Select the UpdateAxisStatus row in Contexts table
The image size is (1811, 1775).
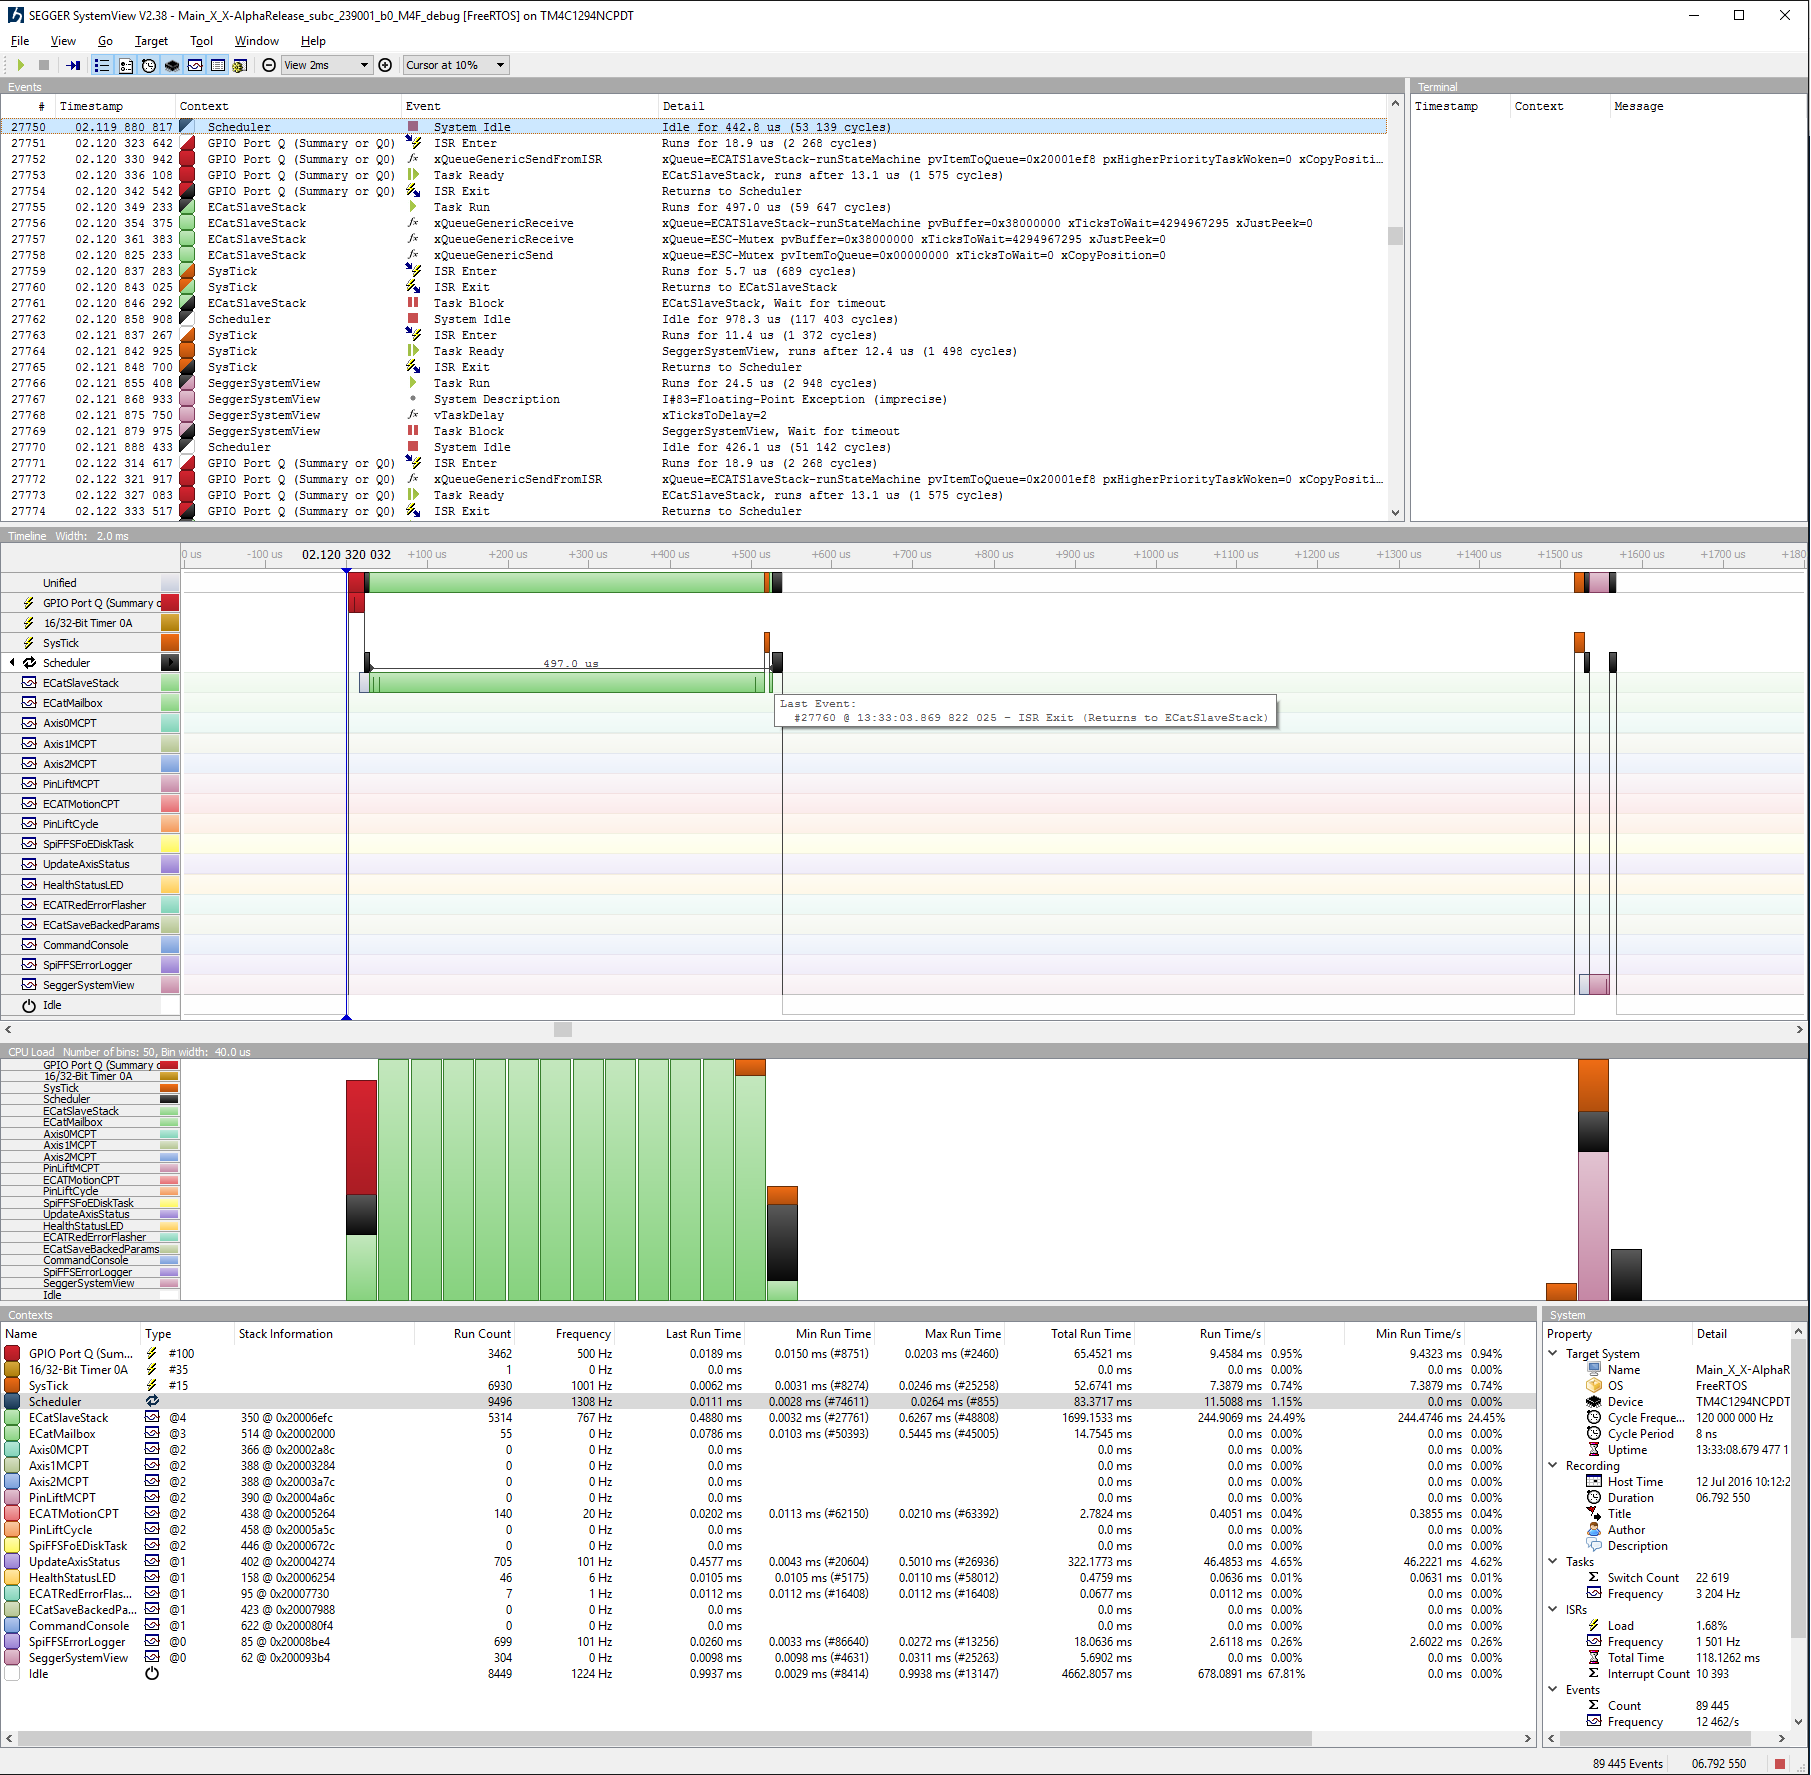click(x=767, y=1561)
